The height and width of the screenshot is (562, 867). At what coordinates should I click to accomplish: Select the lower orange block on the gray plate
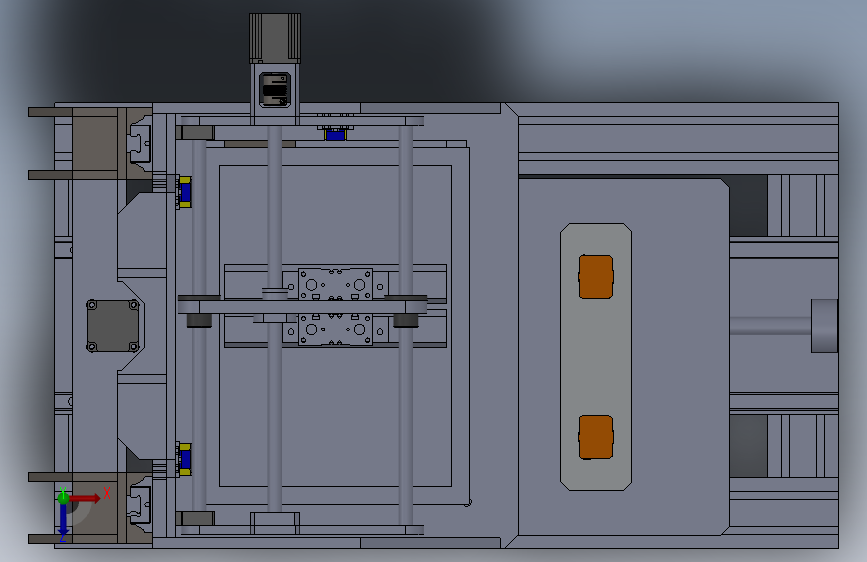tap(596, 437)
